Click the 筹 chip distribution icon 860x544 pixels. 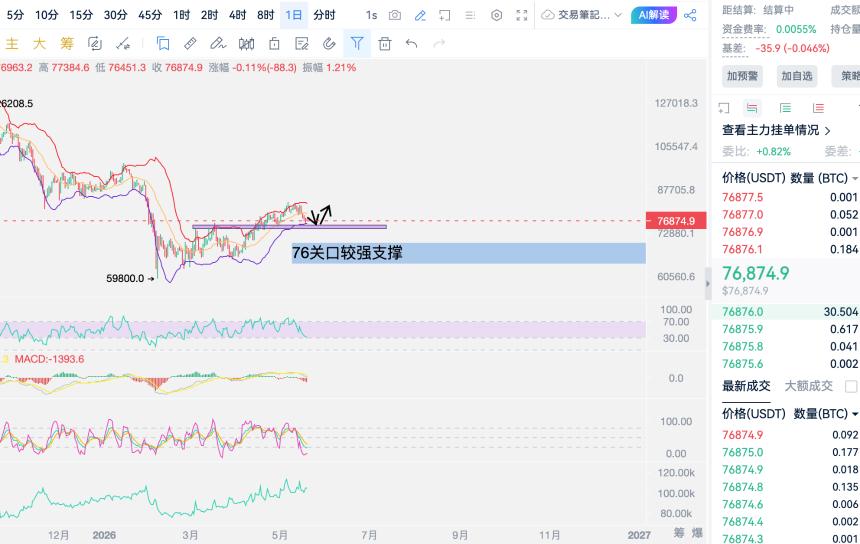(67, 43)
